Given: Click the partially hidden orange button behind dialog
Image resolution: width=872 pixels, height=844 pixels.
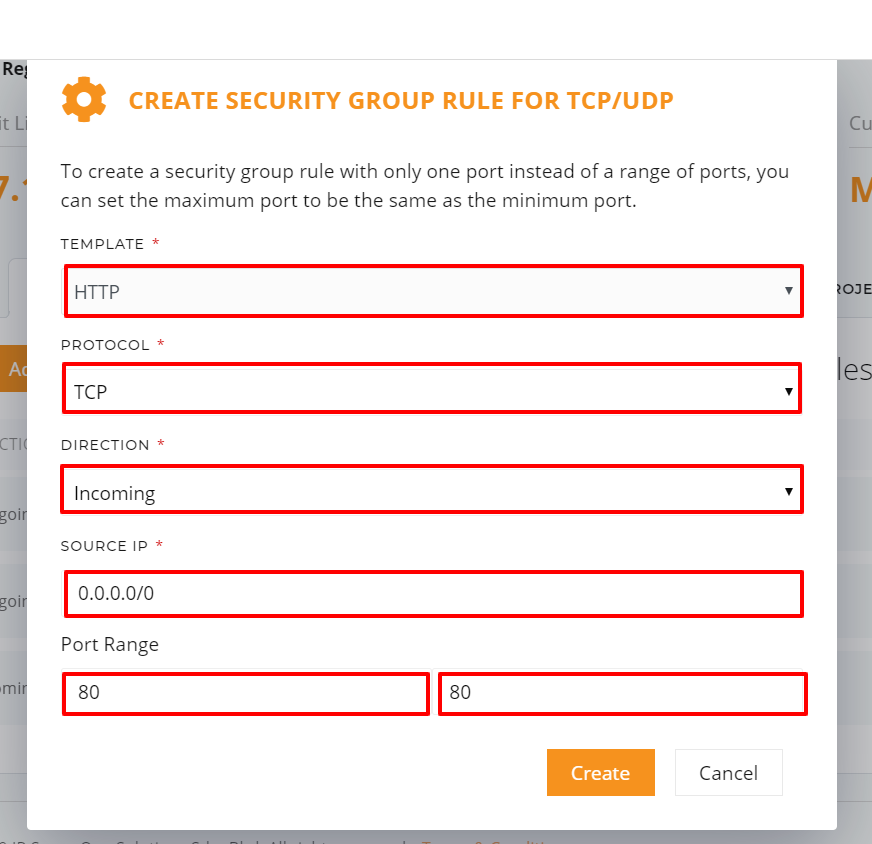Looking at the screenshot, I should click(x=13, y=368).
